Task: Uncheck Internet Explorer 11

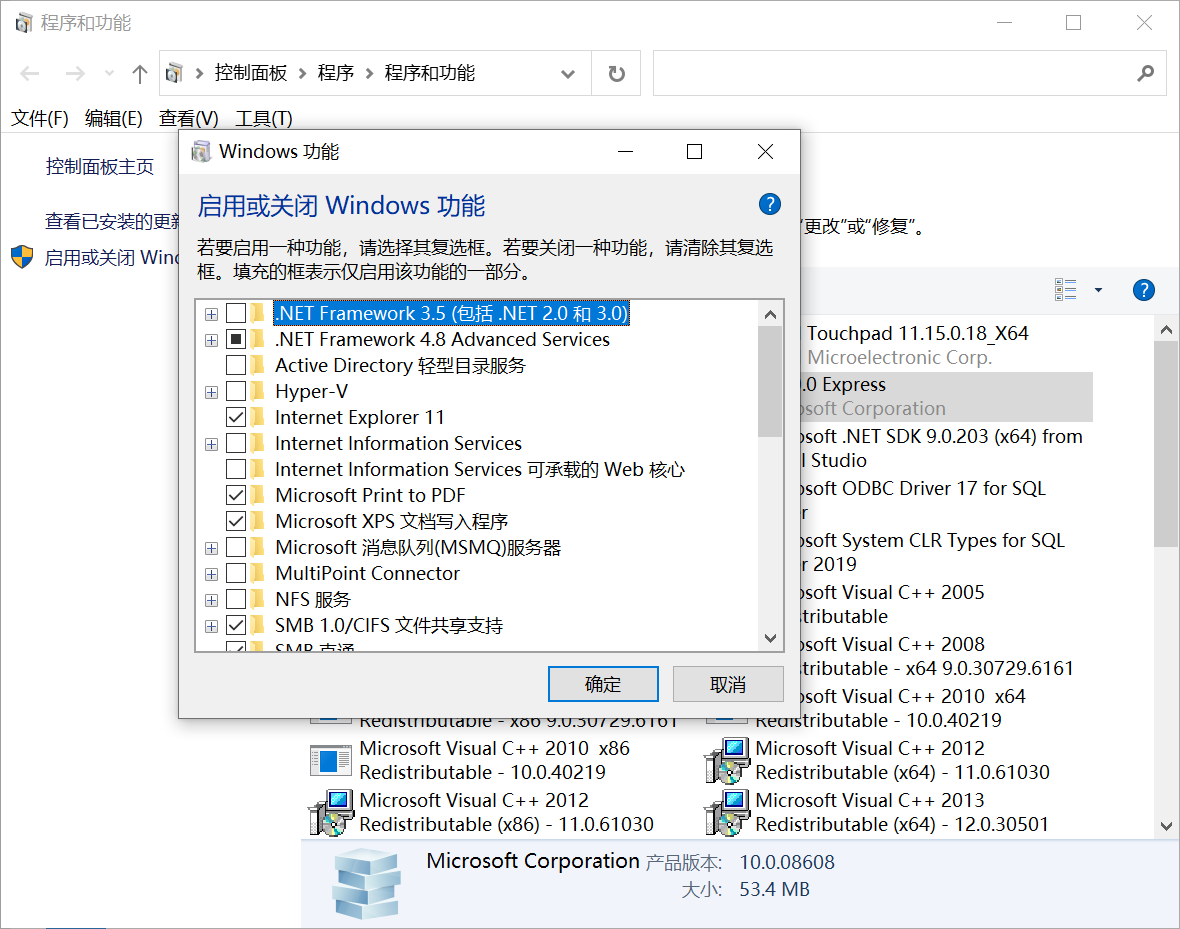Action: click(x=236, y=417)
